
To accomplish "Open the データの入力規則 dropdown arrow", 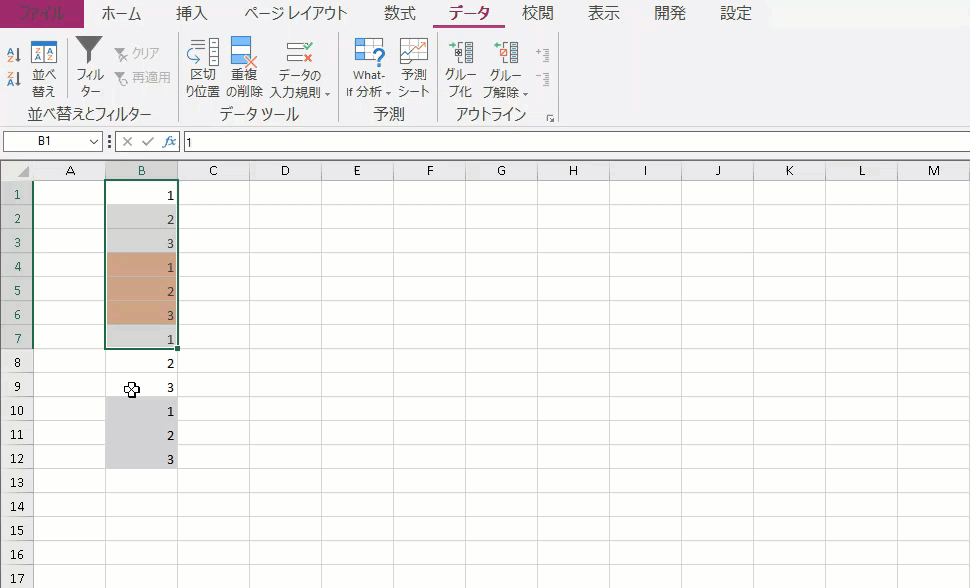I will (x=327, y=93).
